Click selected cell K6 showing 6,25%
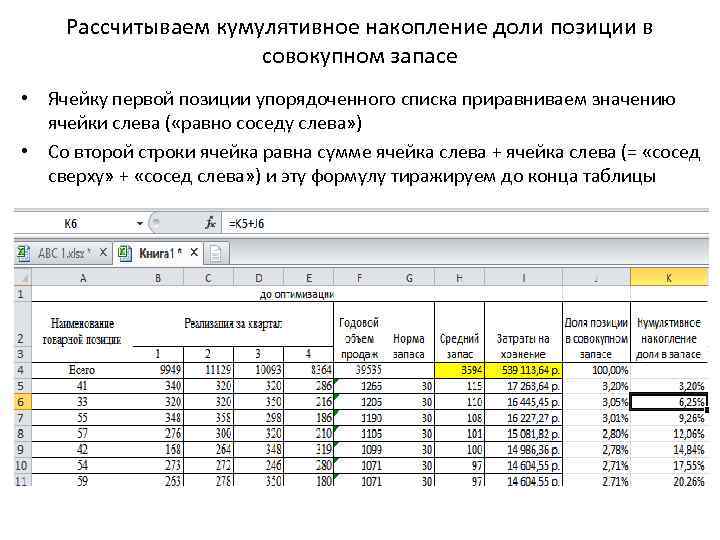Screen dimensions: 720x540 pos(669,402)
